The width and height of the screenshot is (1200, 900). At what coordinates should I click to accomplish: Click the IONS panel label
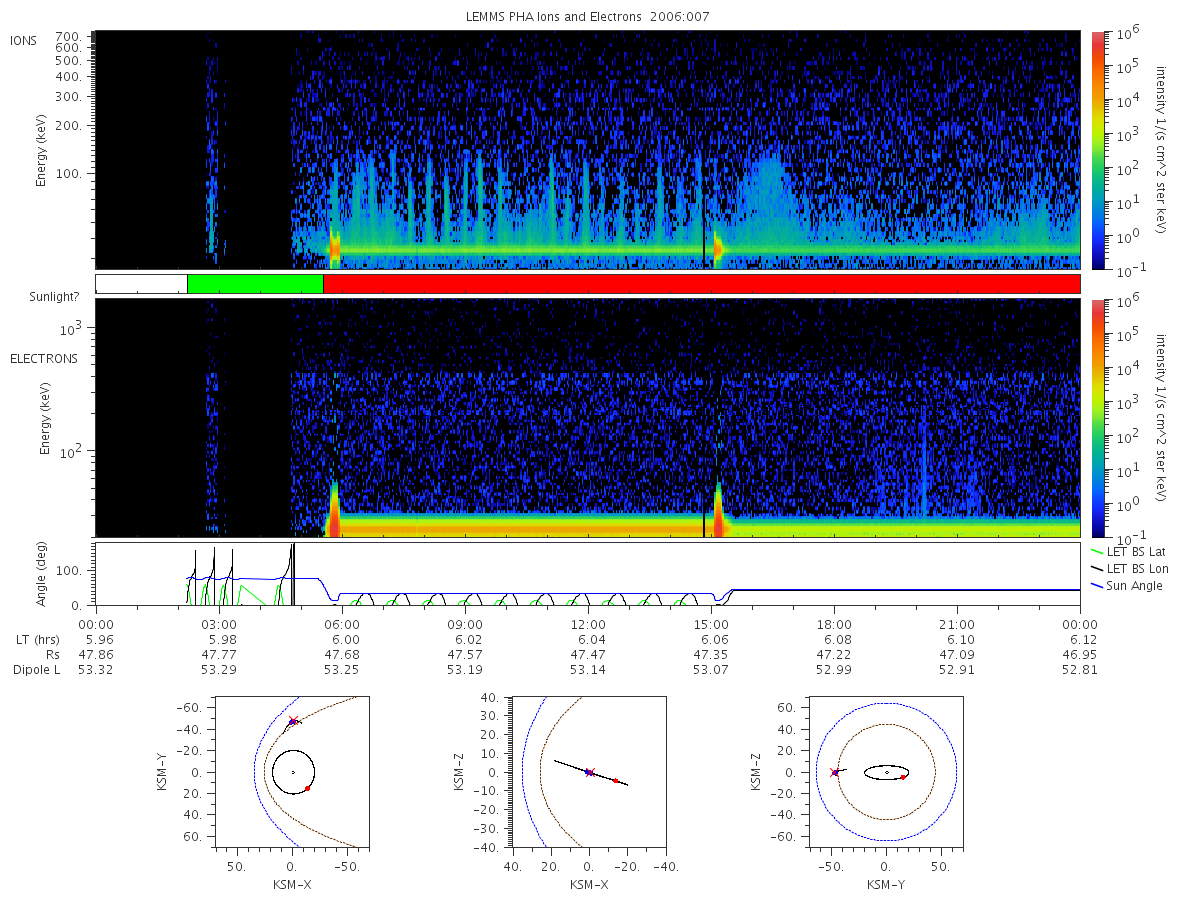(24, 40)
